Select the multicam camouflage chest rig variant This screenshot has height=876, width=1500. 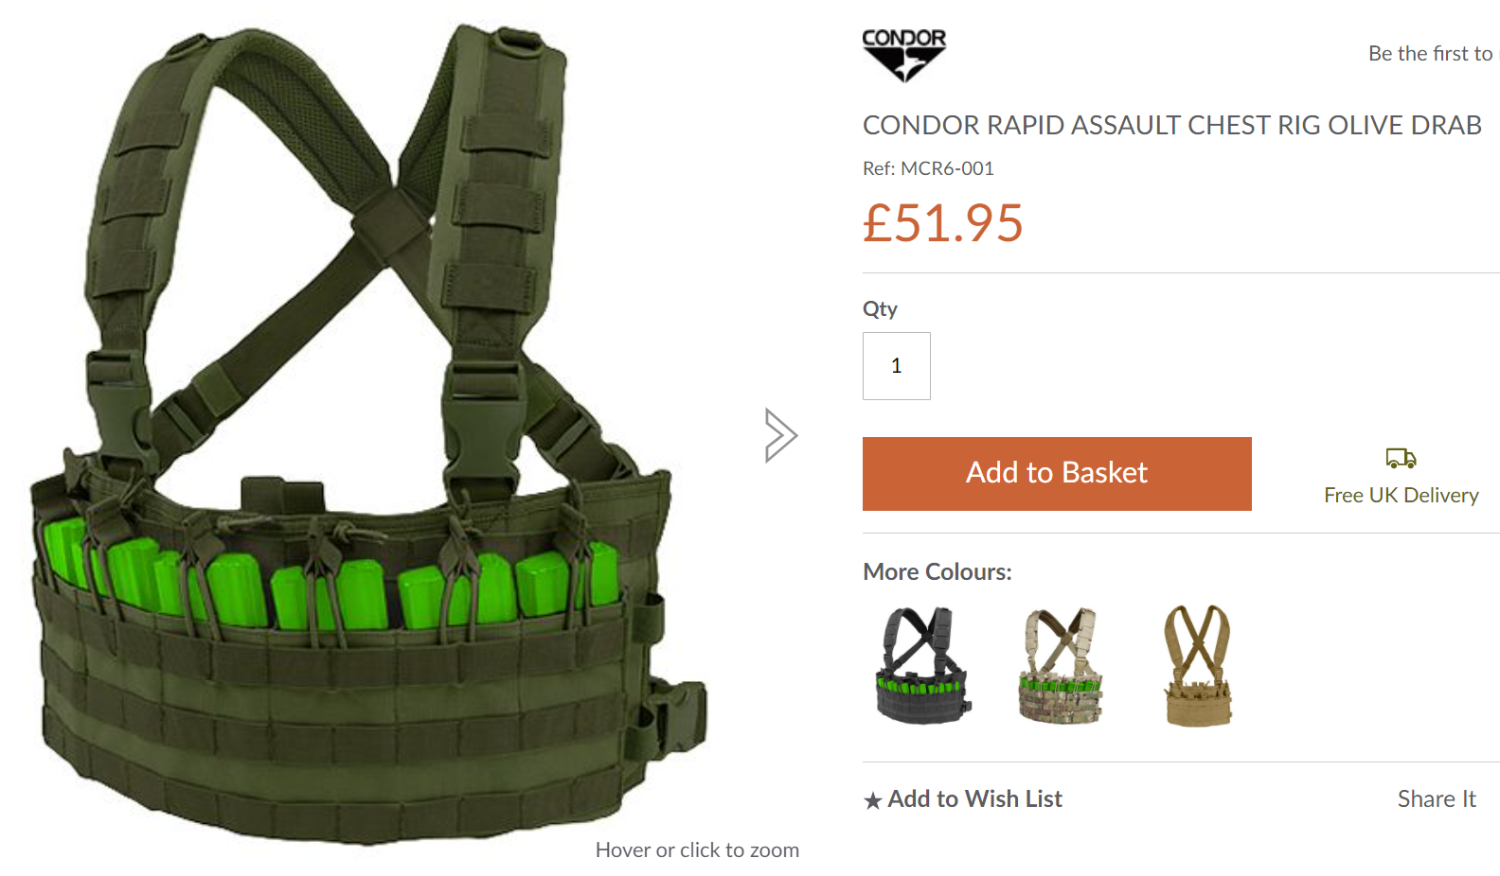(x=1061, y=664)
